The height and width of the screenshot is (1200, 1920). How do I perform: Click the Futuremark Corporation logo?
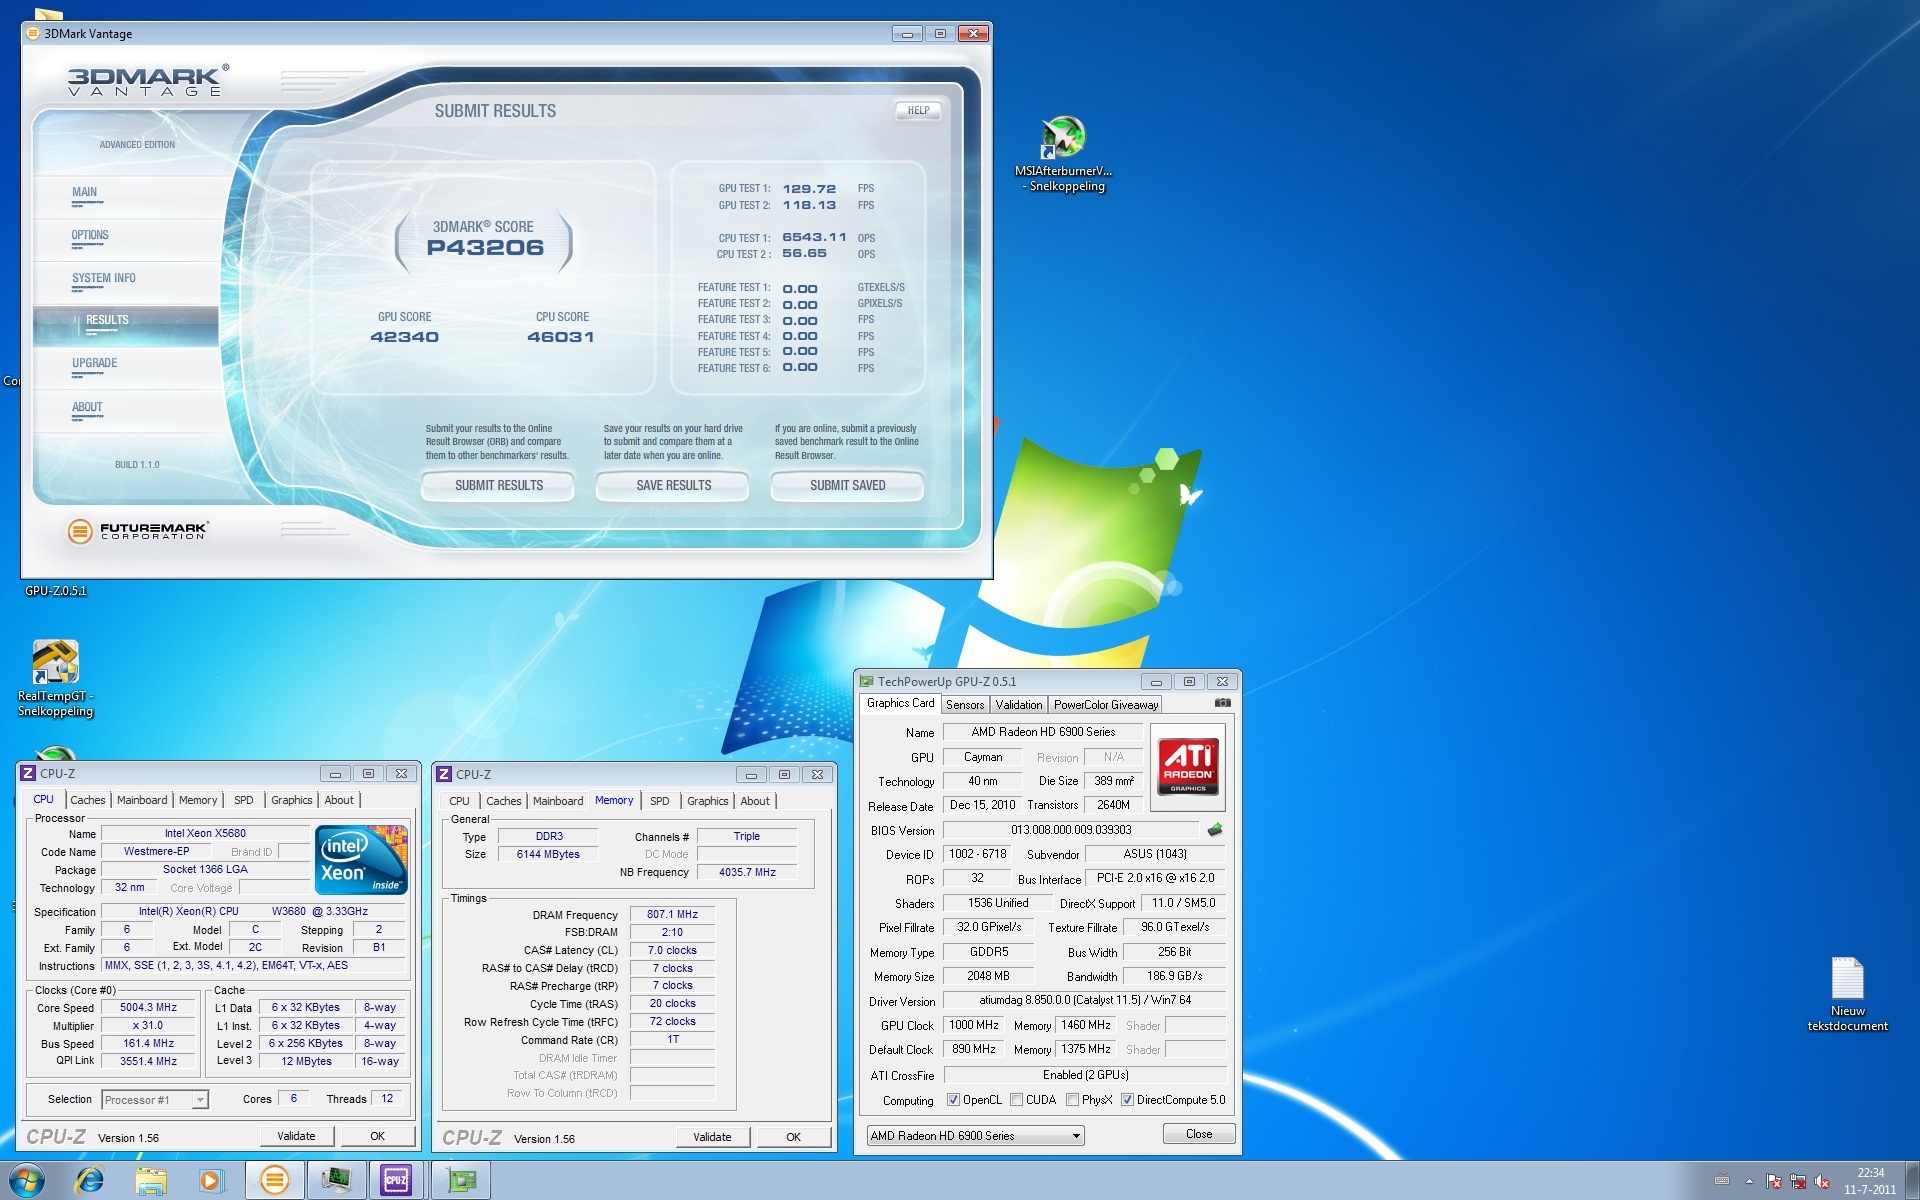[x=138, y=531]
